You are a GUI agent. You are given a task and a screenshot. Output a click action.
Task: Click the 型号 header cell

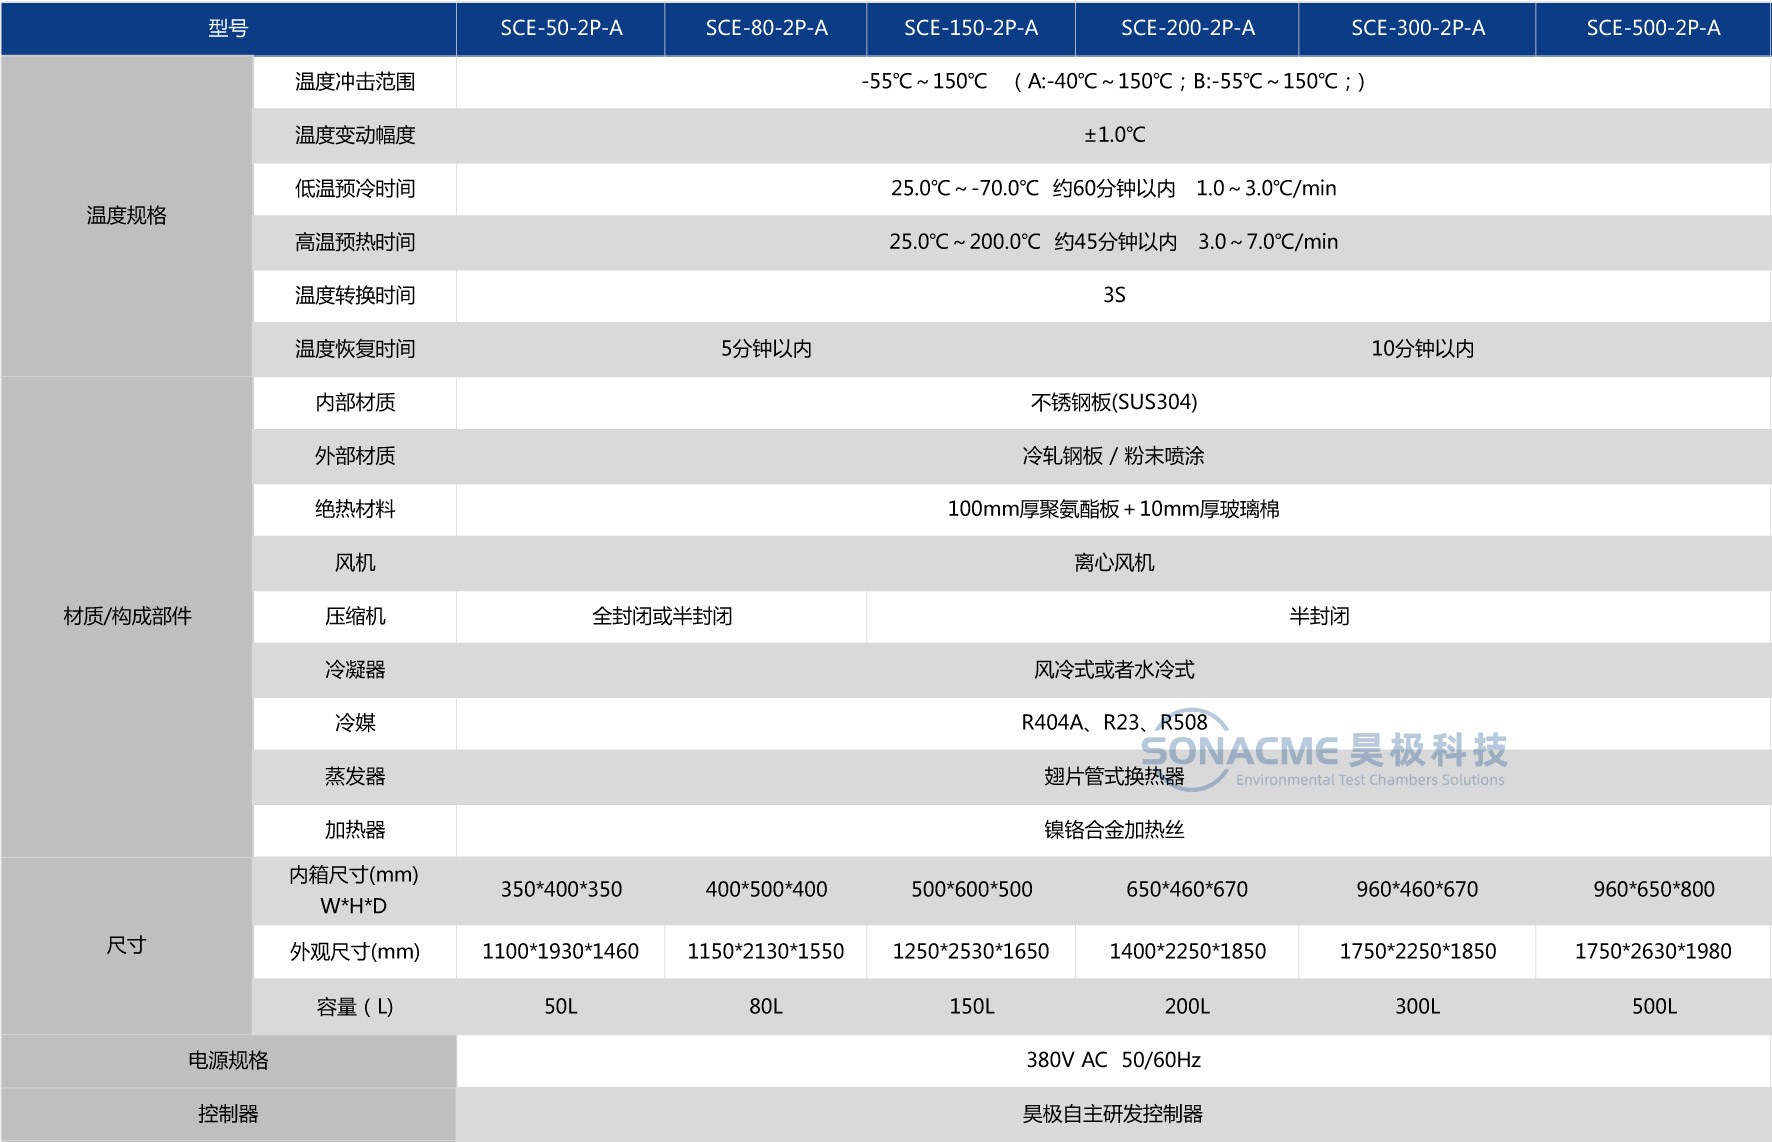coord(228,28)
